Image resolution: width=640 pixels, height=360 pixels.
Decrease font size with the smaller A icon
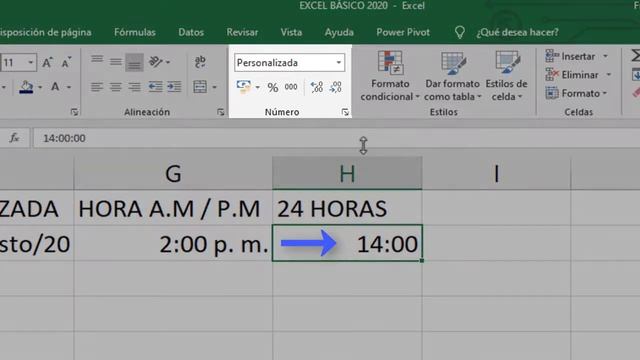pos(66,62)
